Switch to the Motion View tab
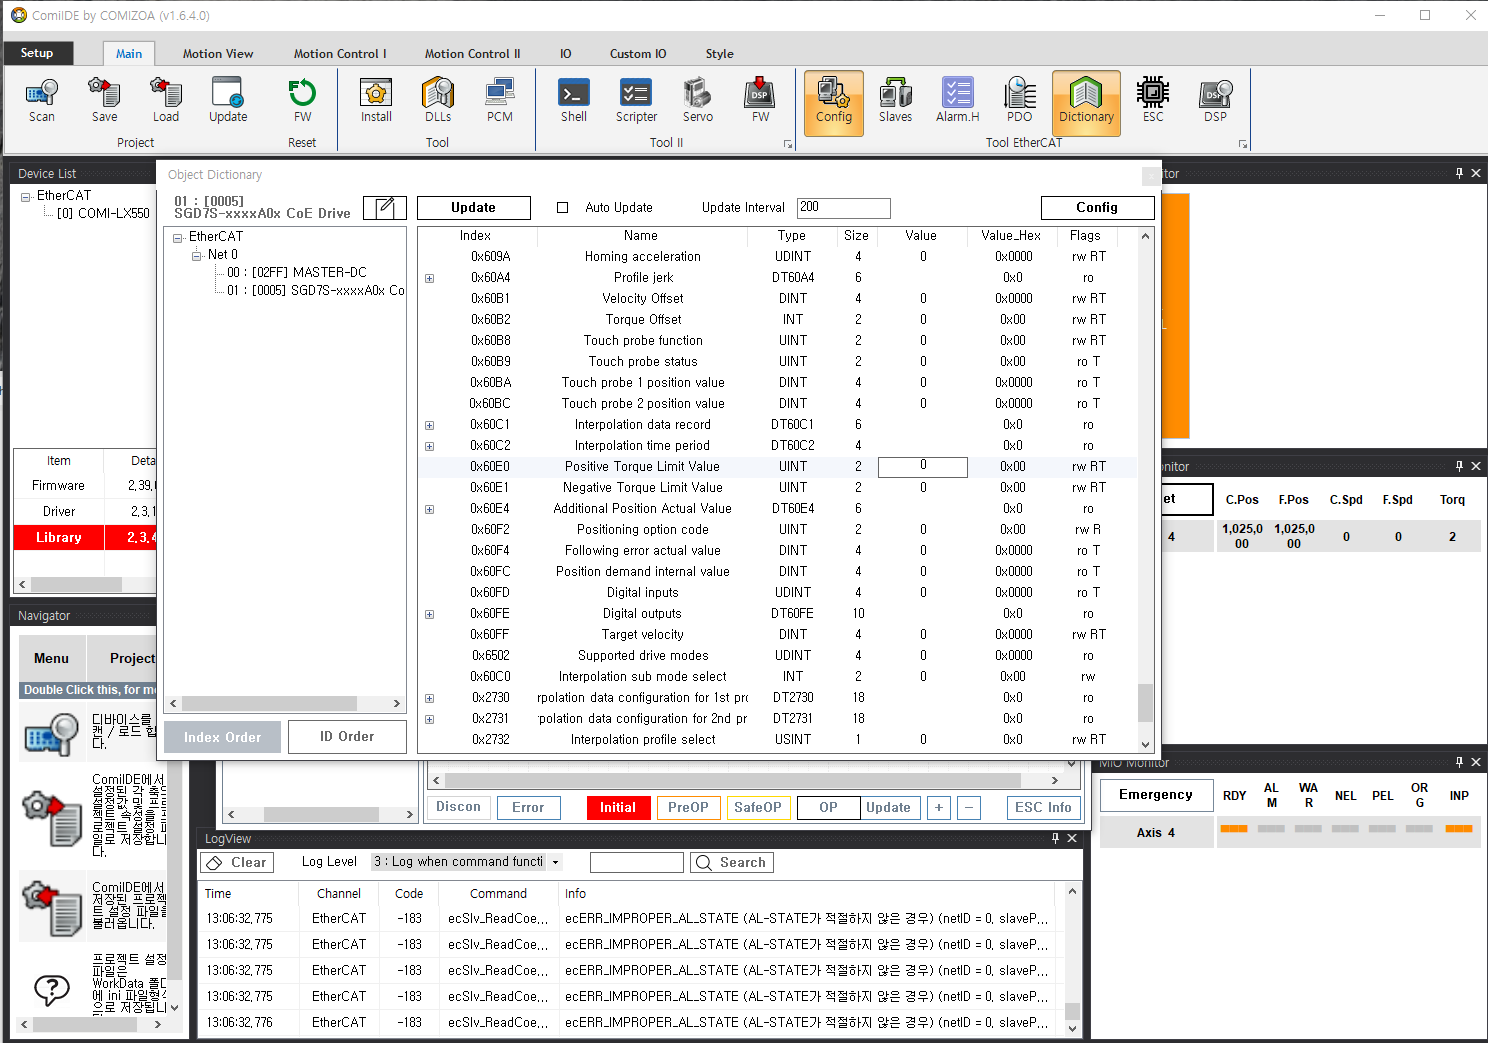This screenshot has height=1043, width=1488. tap(218, 54)
